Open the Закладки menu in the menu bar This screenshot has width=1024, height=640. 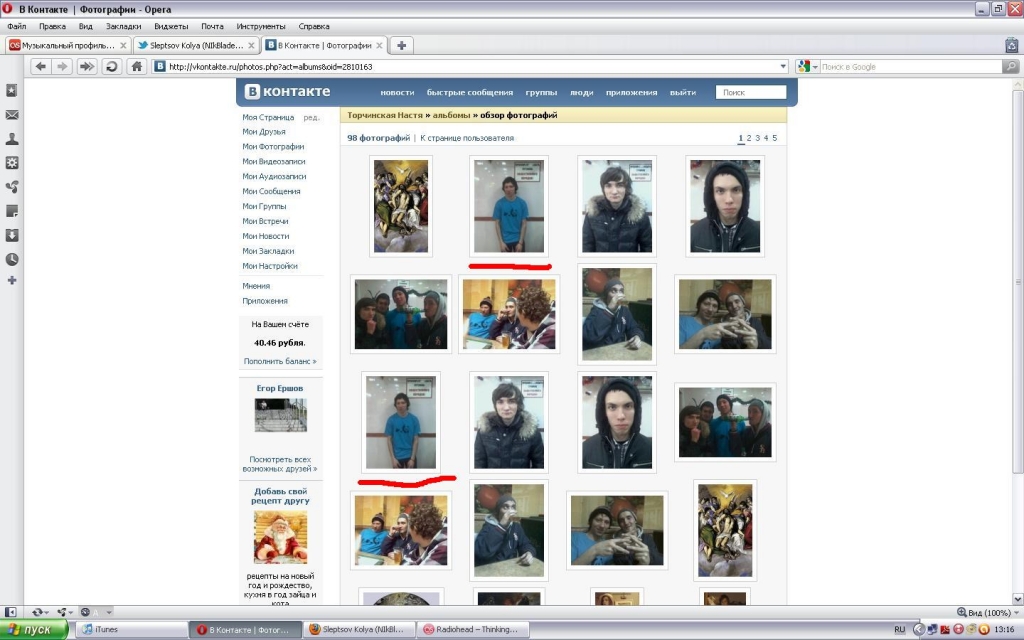[x=123, y=26]
